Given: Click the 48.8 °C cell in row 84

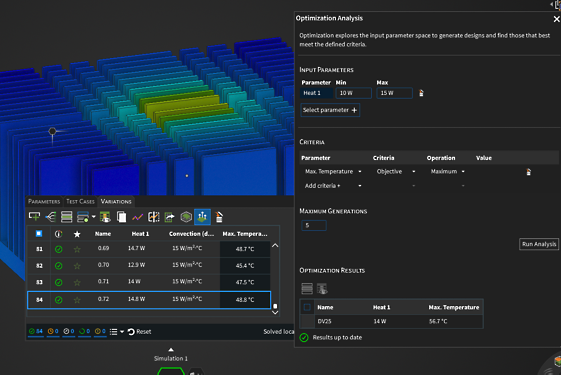Looking at the screenshot, I should tap(245, 300).
